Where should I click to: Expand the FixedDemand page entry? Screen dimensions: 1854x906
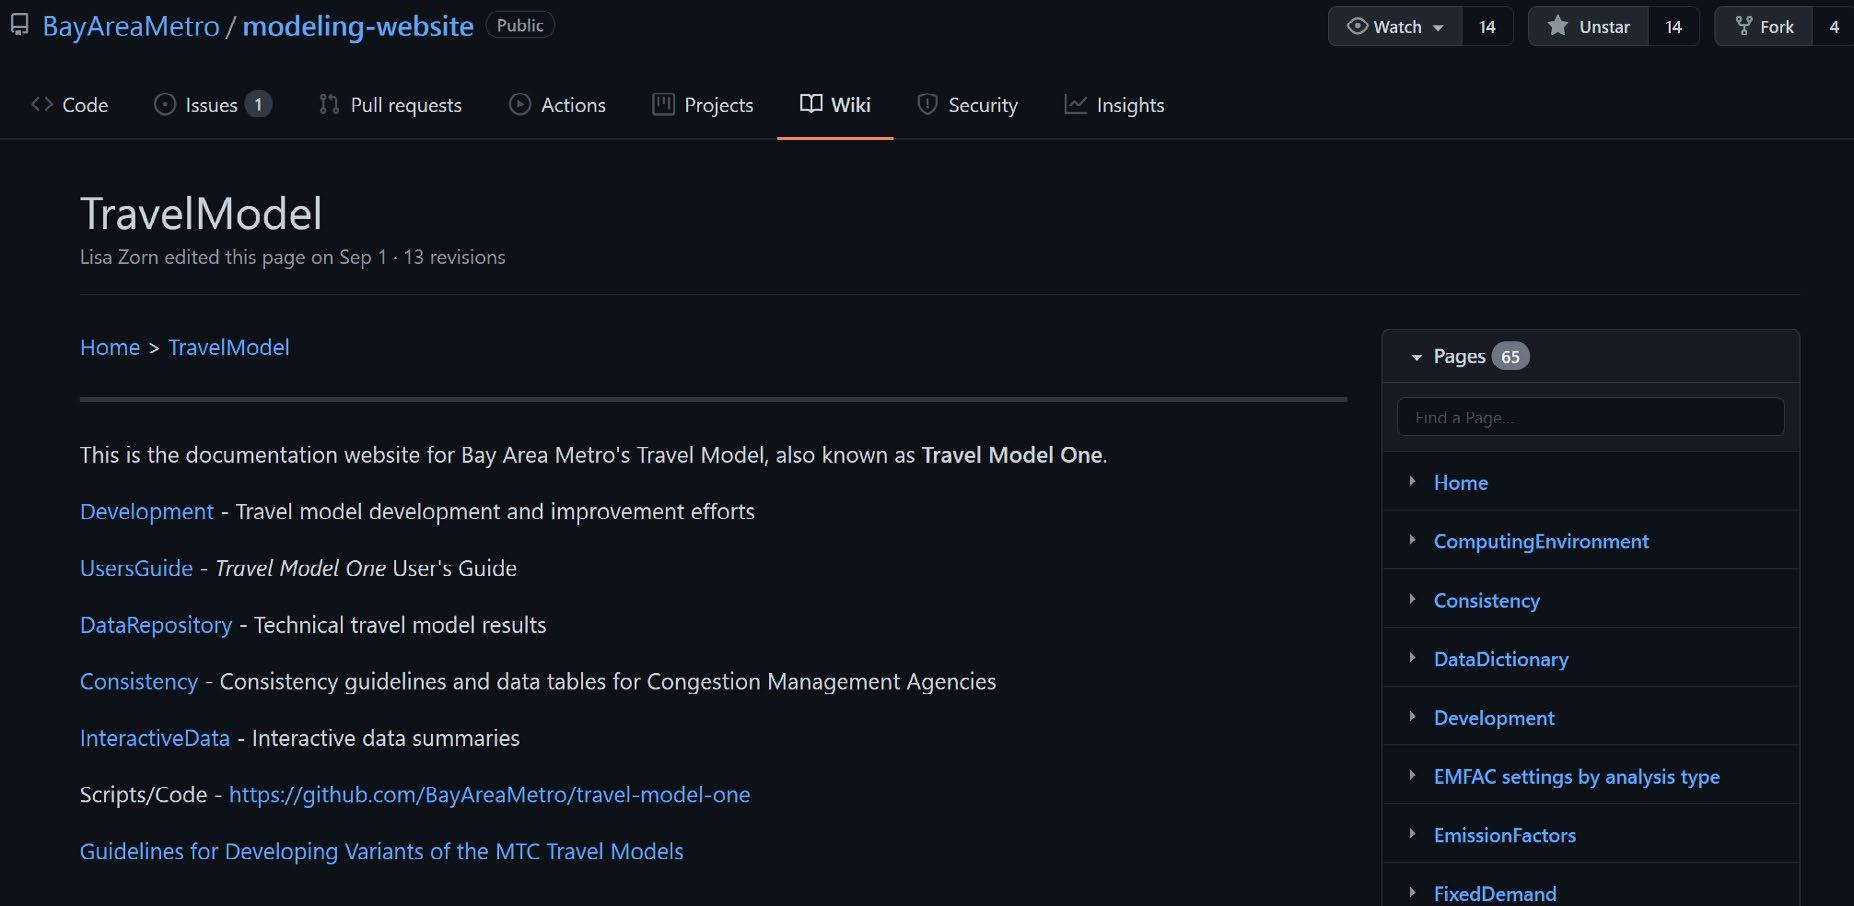[x=1412, y=892]
